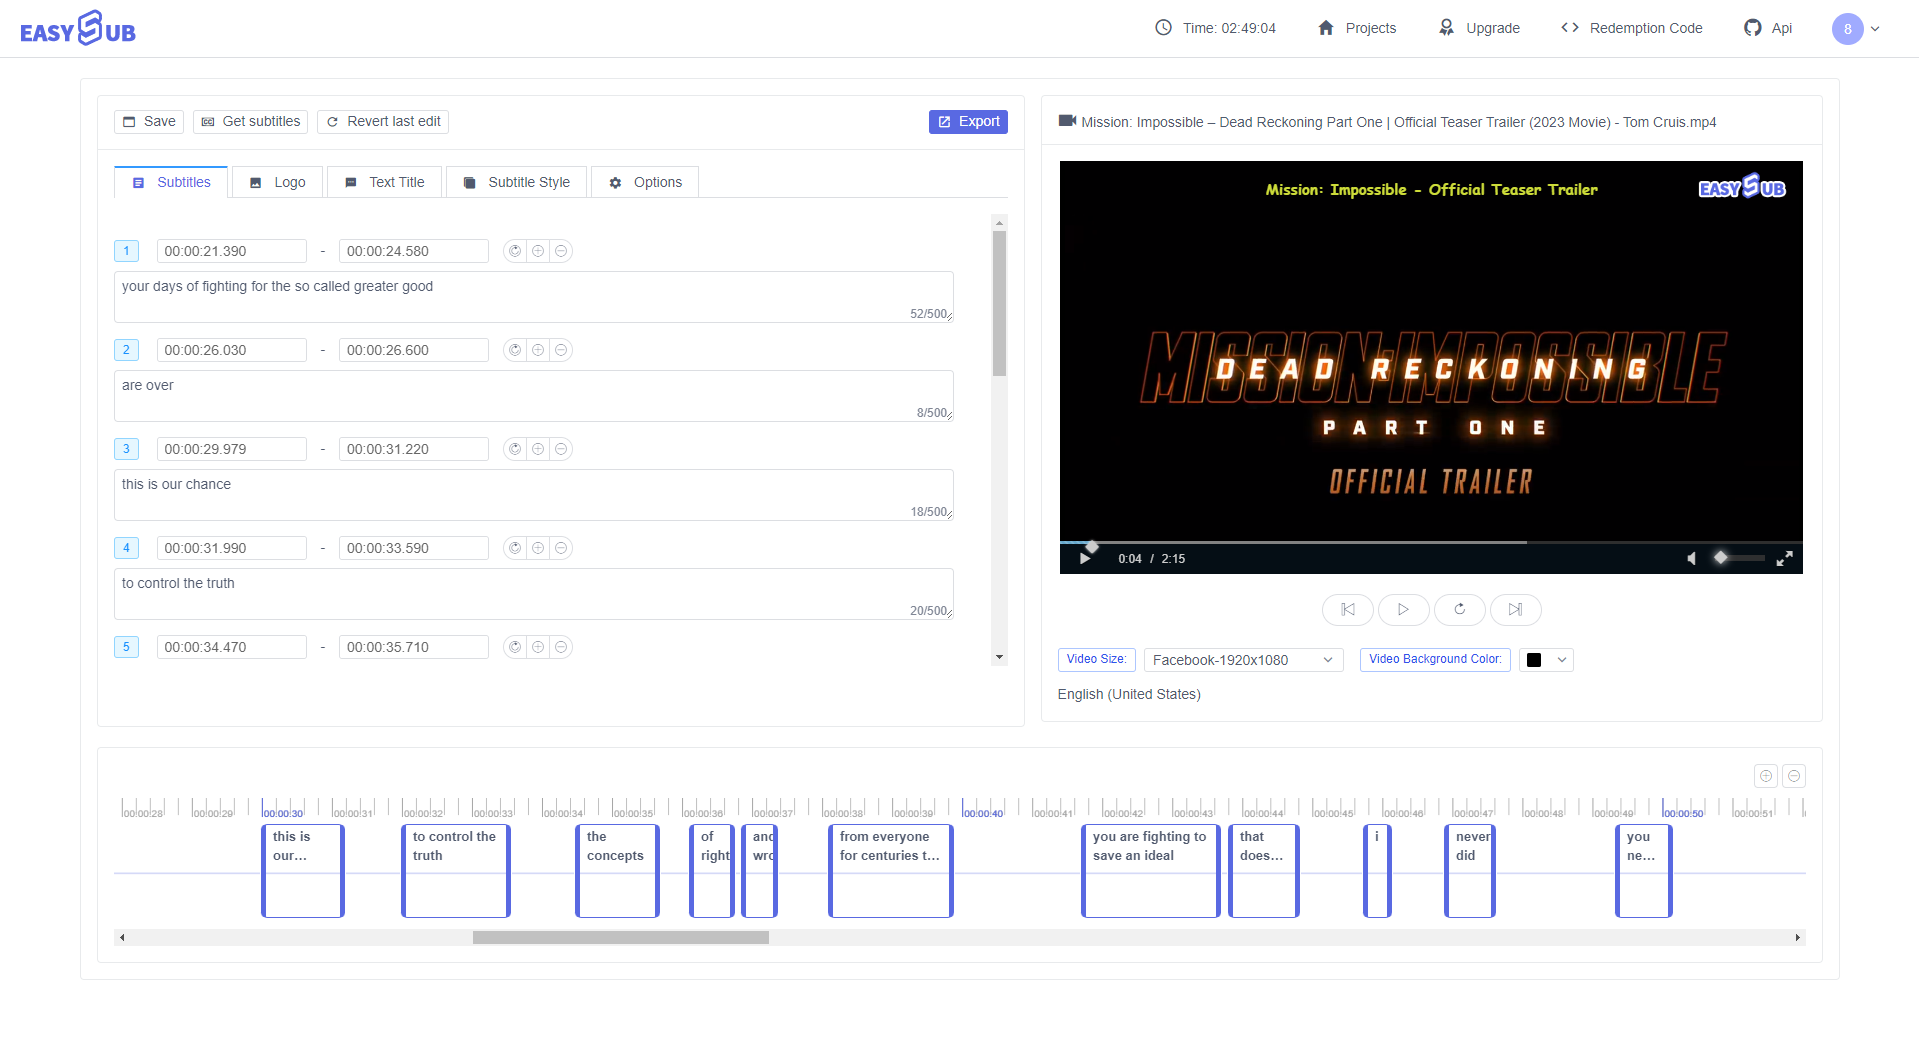The image size is (1919, 1043).
Task: Expand the user account avatar menu
Action: pyautogui.click(x=1856, y=29)
